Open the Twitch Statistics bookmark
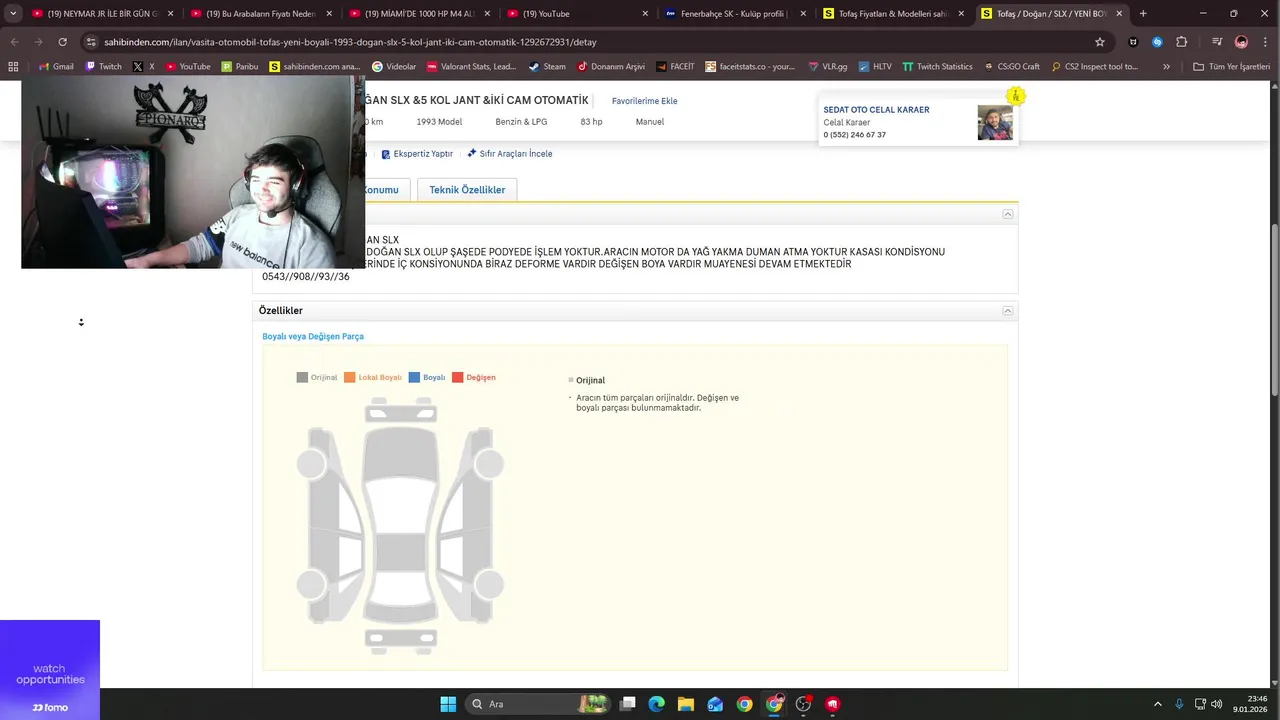Image resolution: width=1280 pixels, height=720 pixels. (x=938, y=66)
